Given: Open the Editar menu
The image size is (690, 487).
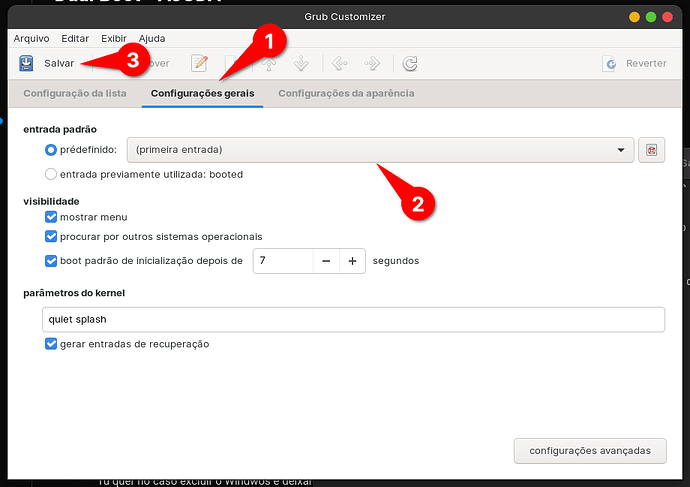Looking at the screenshot, I should 75,38.
